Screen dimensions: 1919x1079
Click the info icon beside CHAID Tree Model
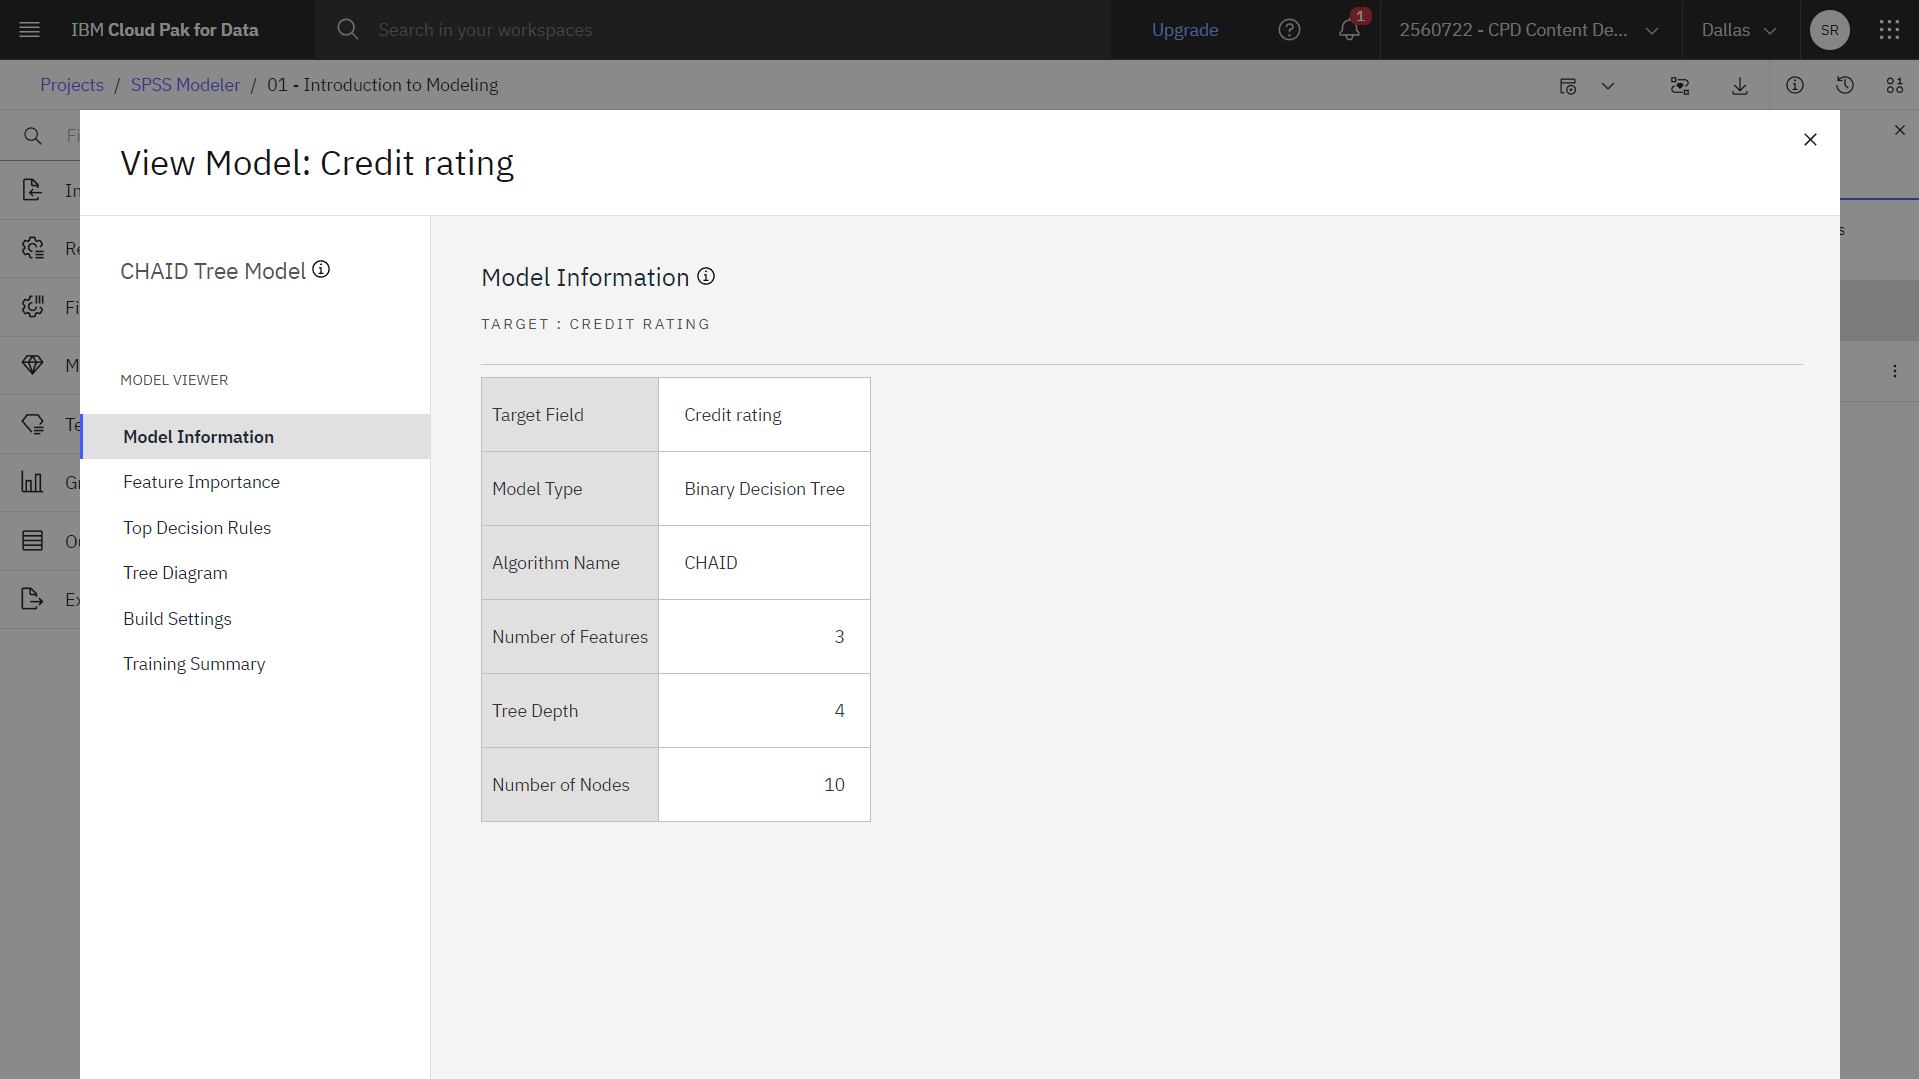321,270
